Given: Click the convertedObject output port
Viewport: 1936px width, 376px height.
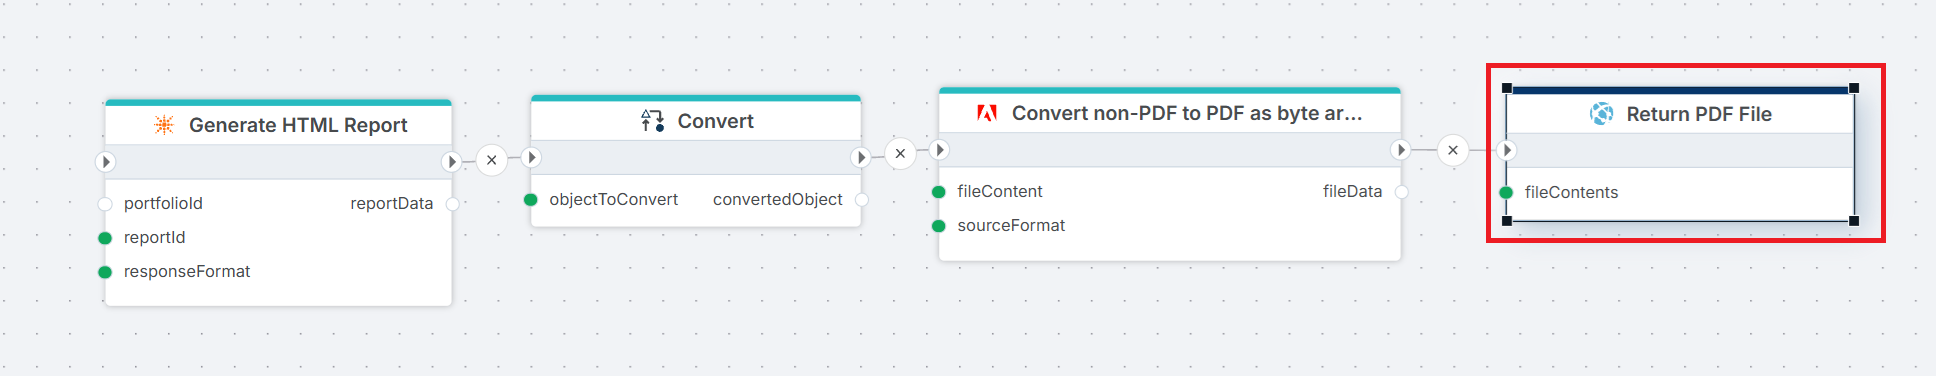Looking at the screenshot, I should click(862, 200).
